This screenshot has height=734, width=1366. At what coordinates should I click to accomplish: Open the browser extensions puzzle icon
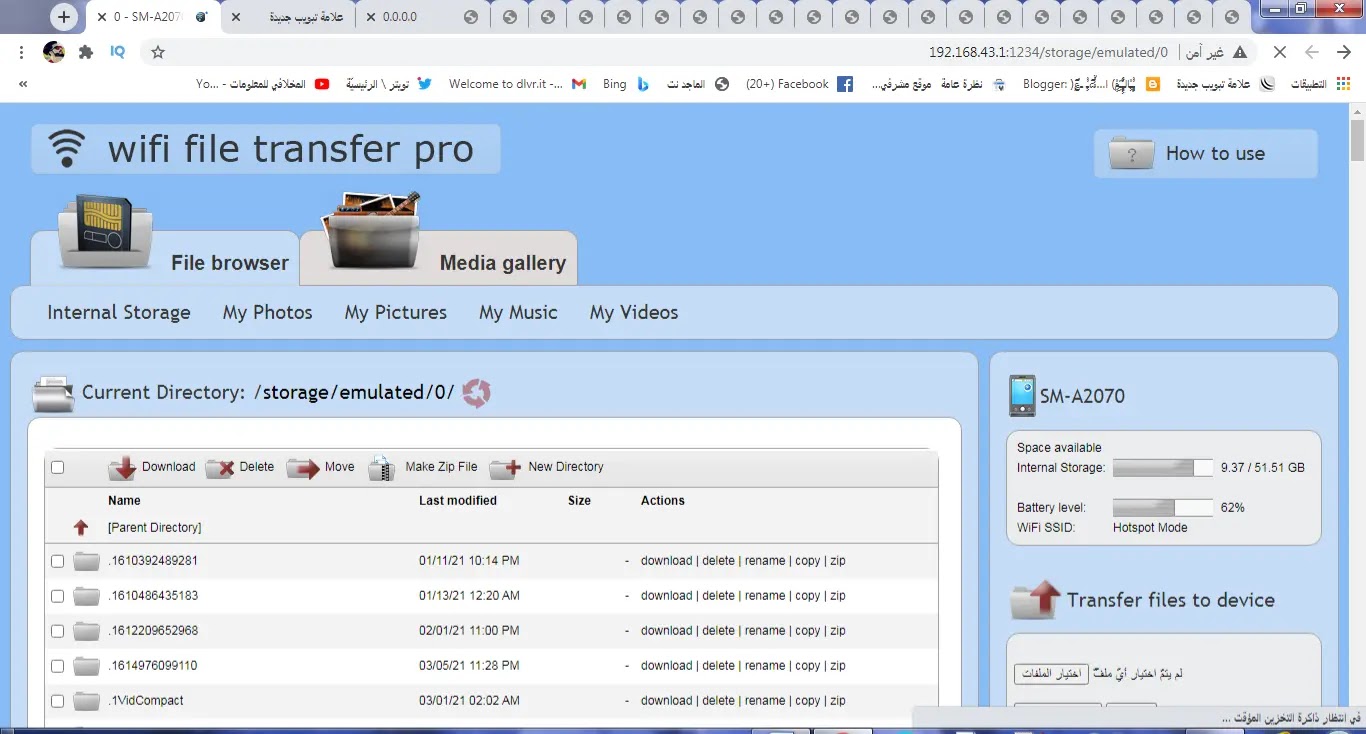[x=86, y=52]
